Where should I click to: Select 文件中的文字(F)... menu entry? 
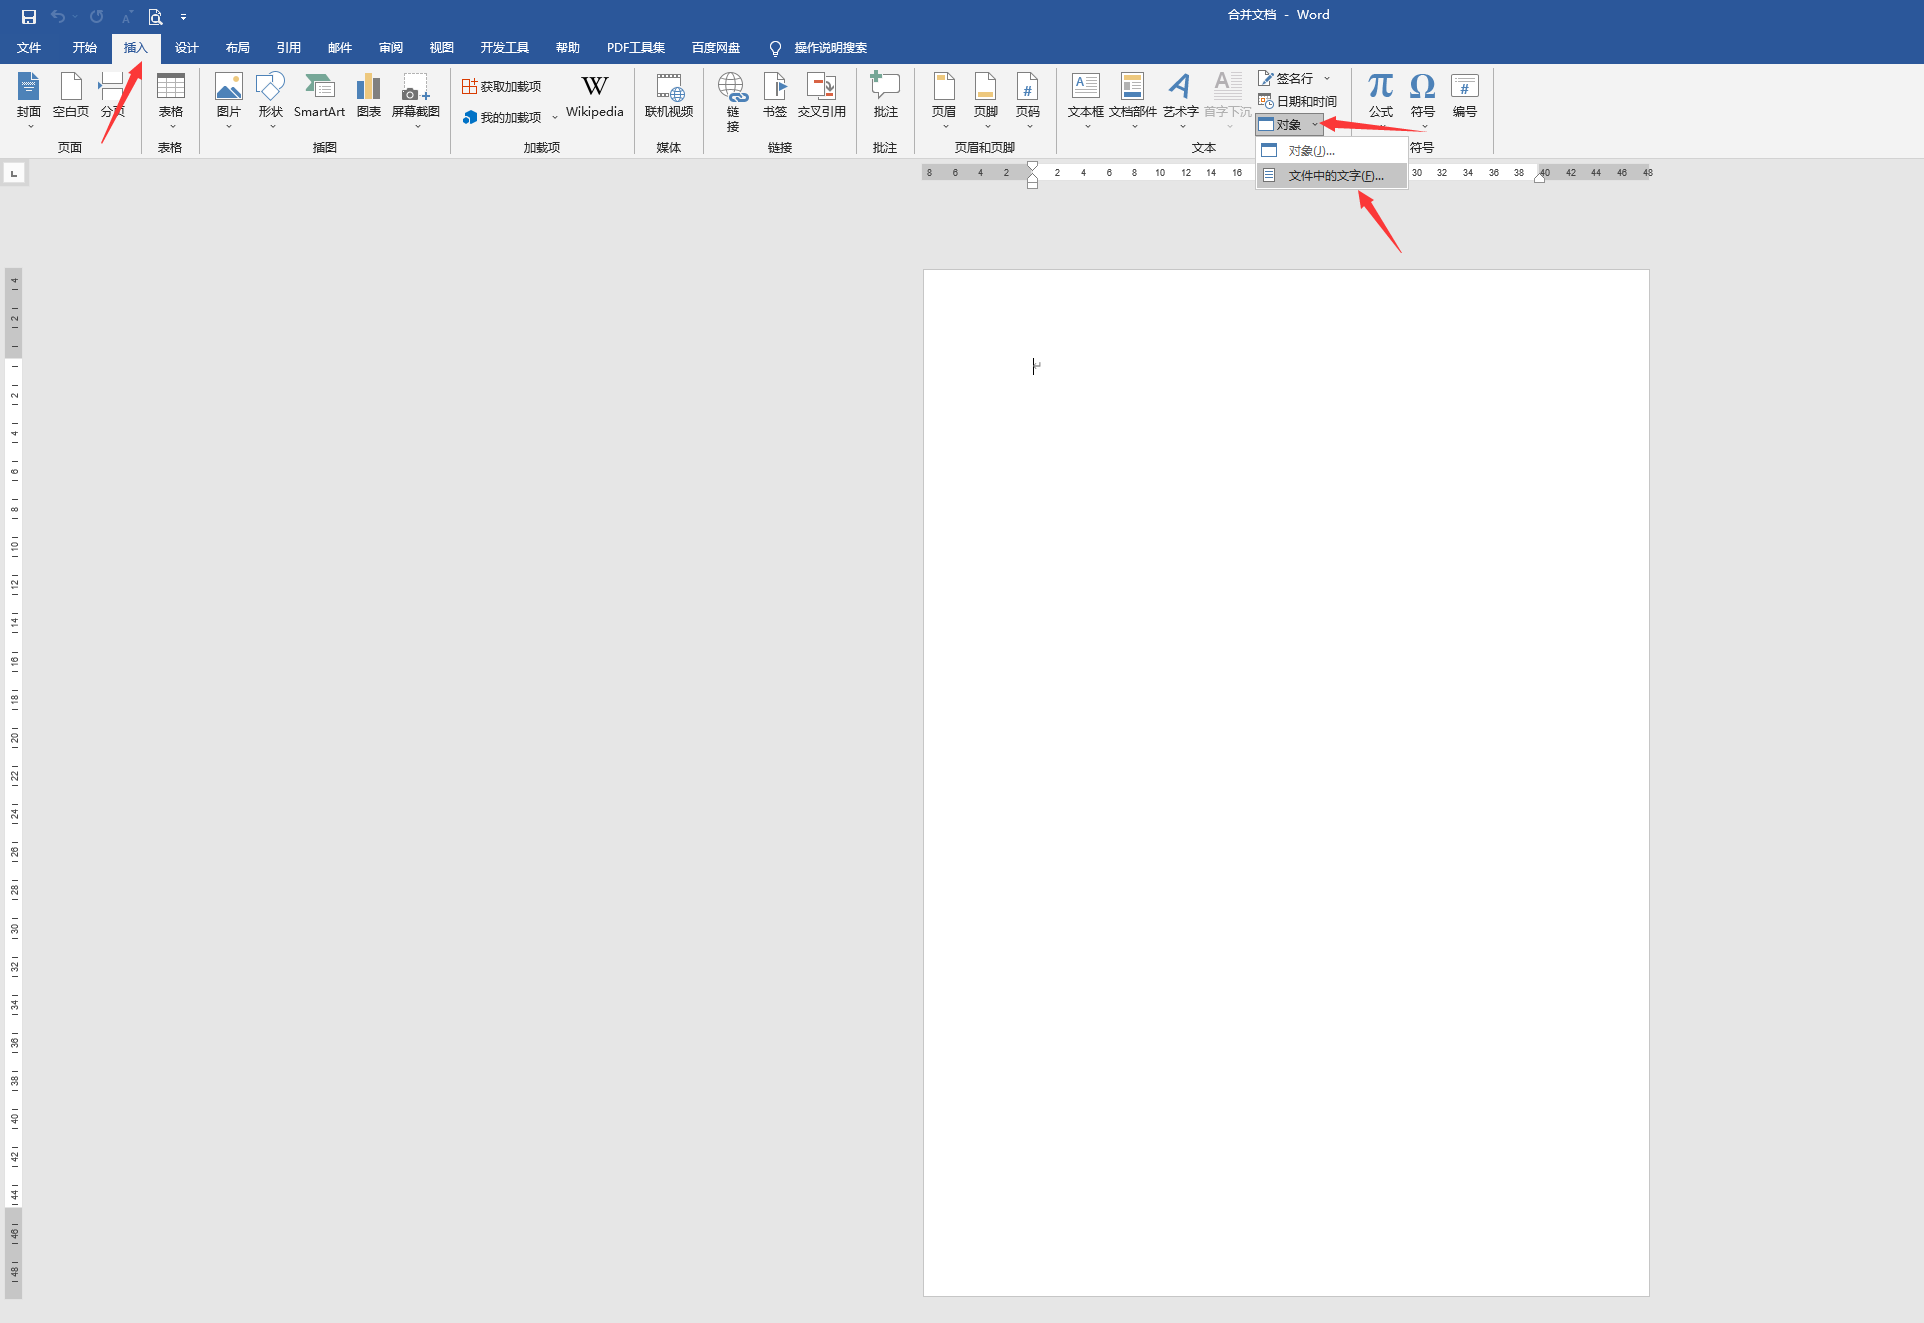point(1335,176)
